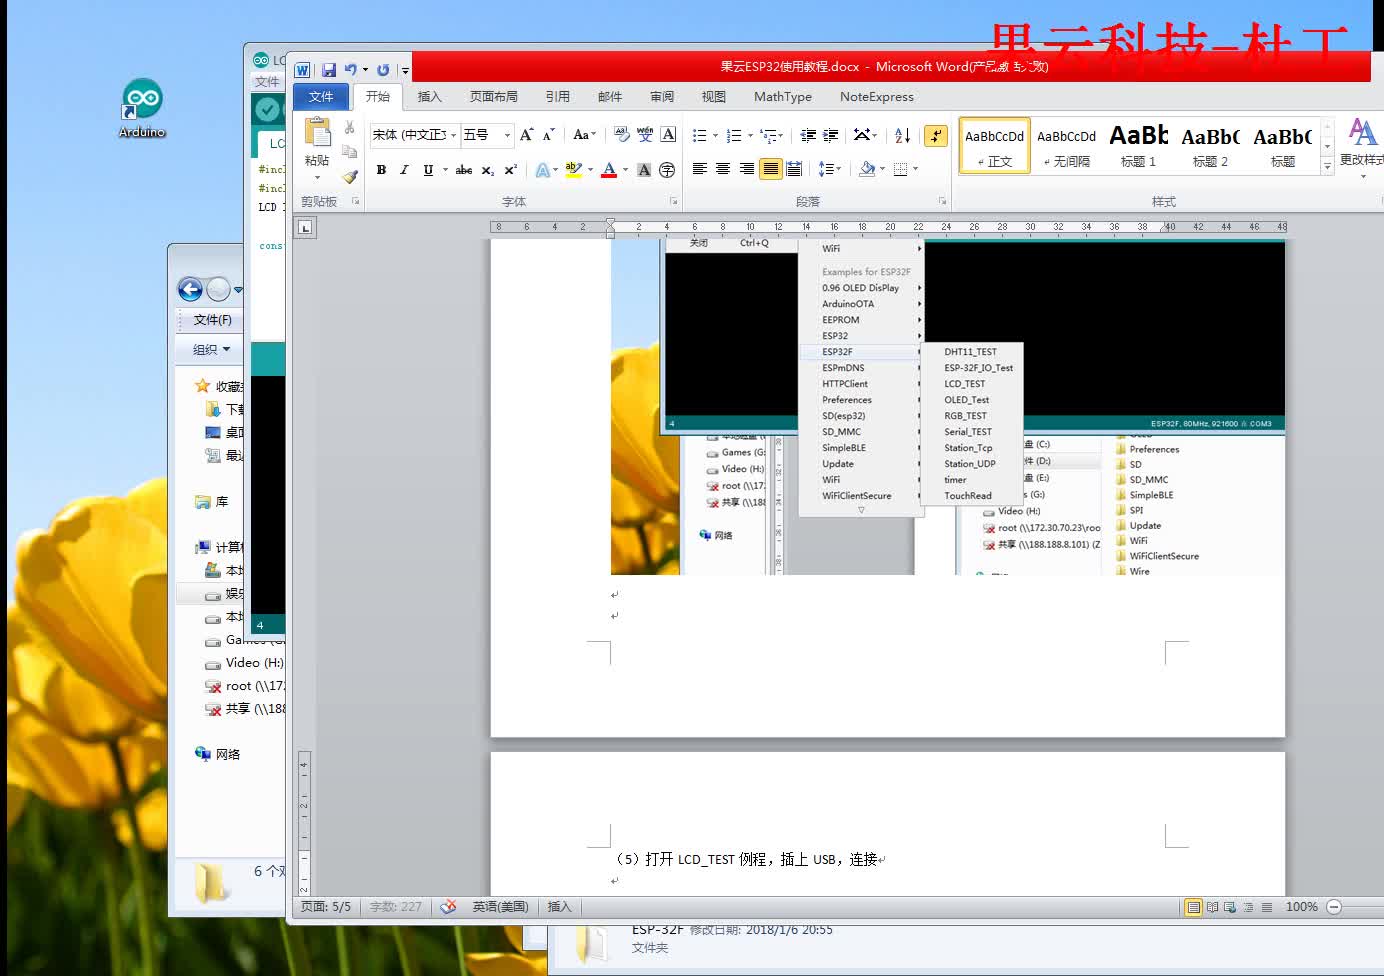
Task: Click the yellow Text Highlight Color button
Action: tap(573, 170)
